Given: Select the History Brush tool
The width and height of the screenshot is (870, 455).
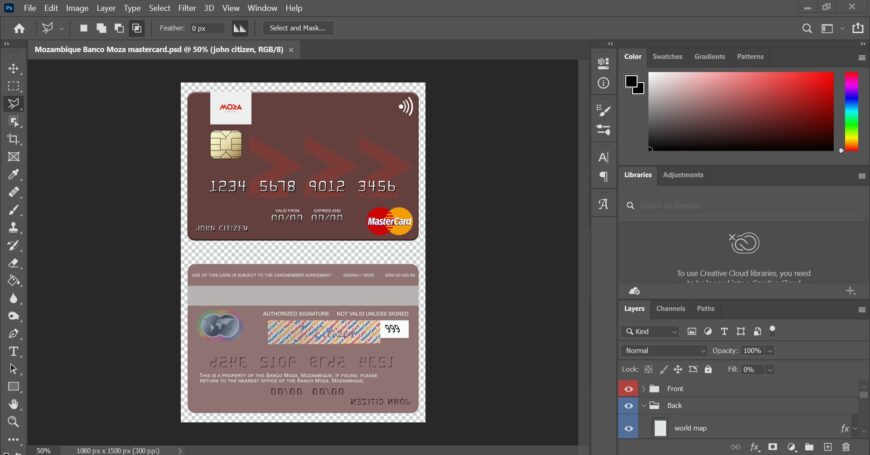Looking at the screenshot, I should (x=13, y=245).
